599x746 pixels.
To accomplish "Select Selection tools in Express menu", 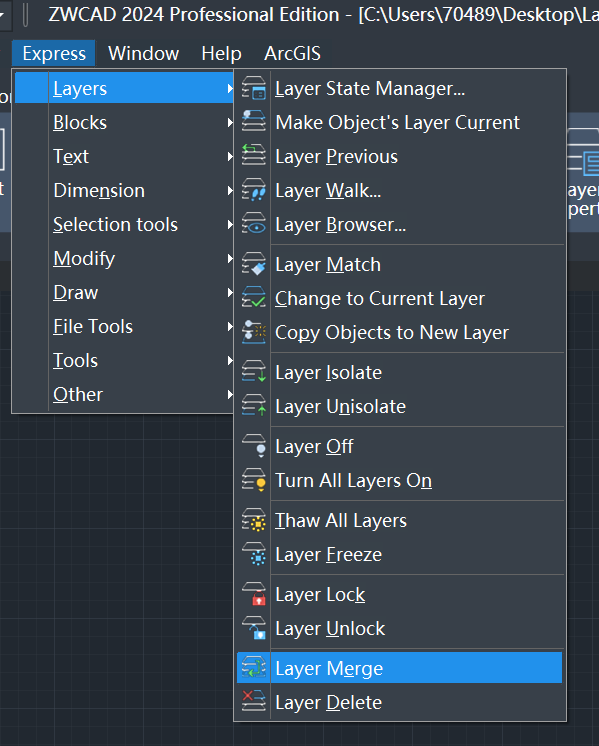I will point(125,225).
